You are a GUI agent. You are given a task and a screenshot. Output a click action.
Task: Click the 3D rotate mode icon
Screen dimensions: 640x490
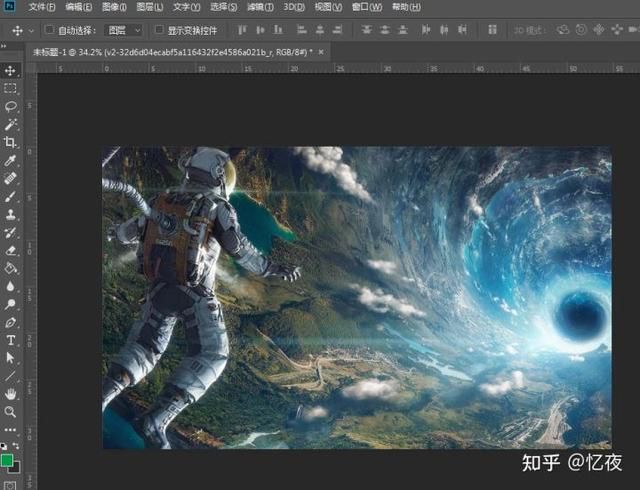coord(563,30)
